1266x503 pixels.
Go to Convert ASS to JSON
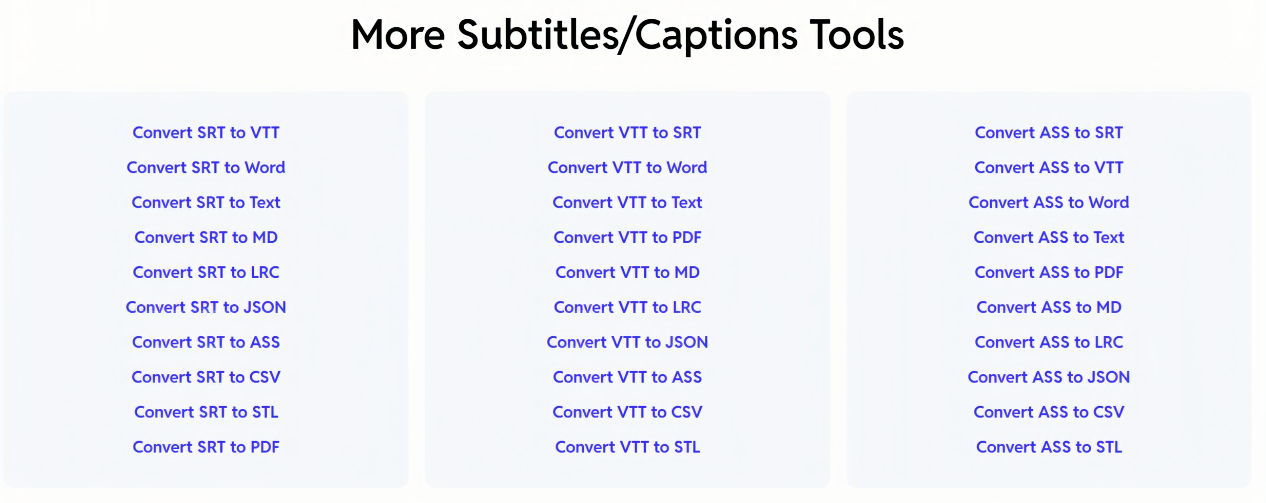click(1049, 377)
